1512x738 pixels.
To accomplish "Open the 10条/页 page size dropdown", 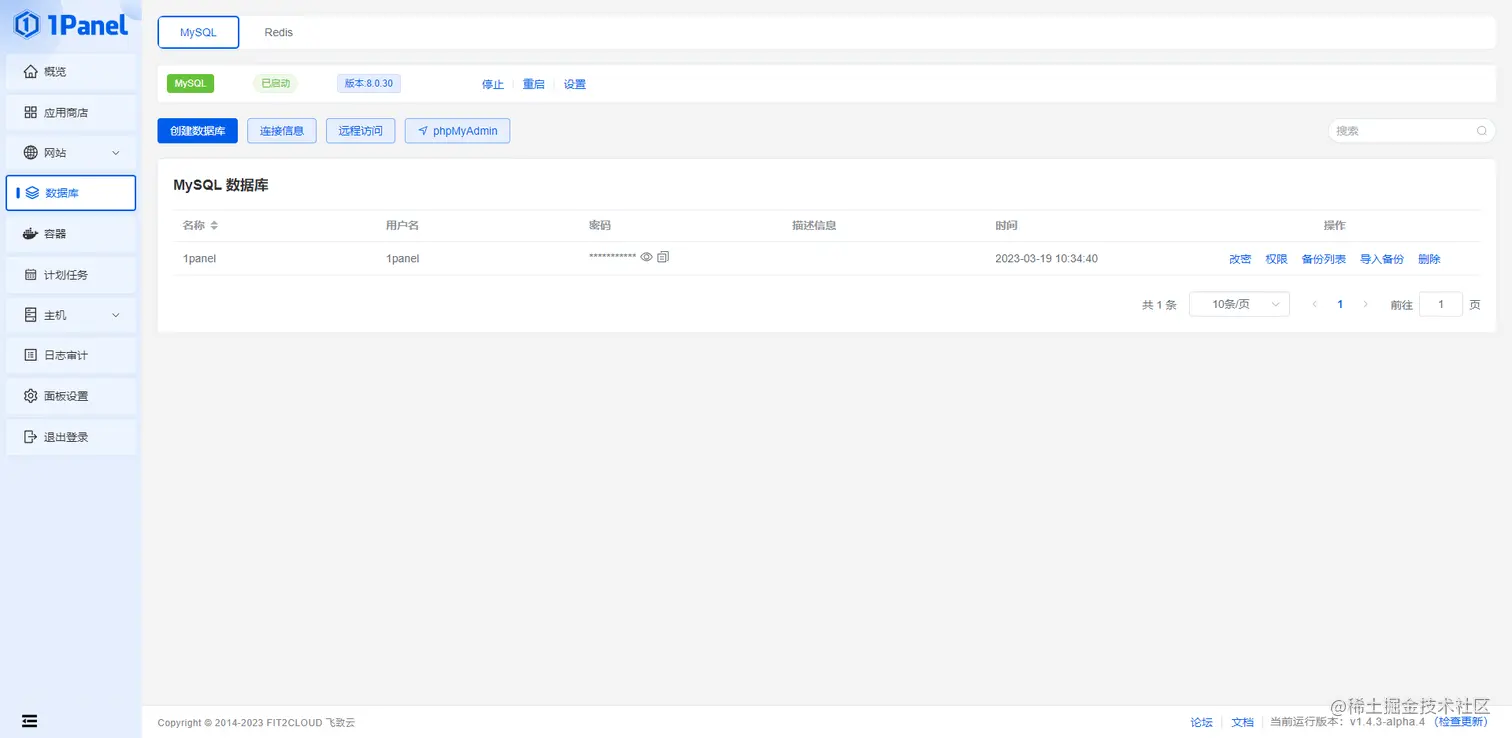I will pyautogui.click(x=1239, y=304).
